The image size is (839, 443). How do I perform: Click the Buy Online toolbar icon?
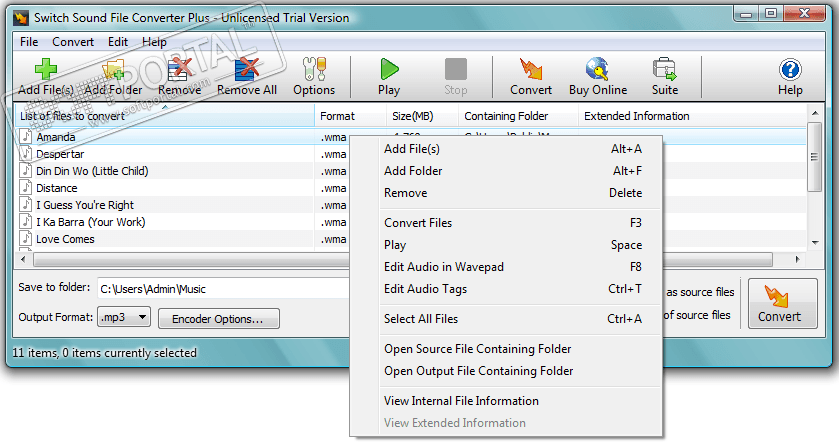(598, 75)
